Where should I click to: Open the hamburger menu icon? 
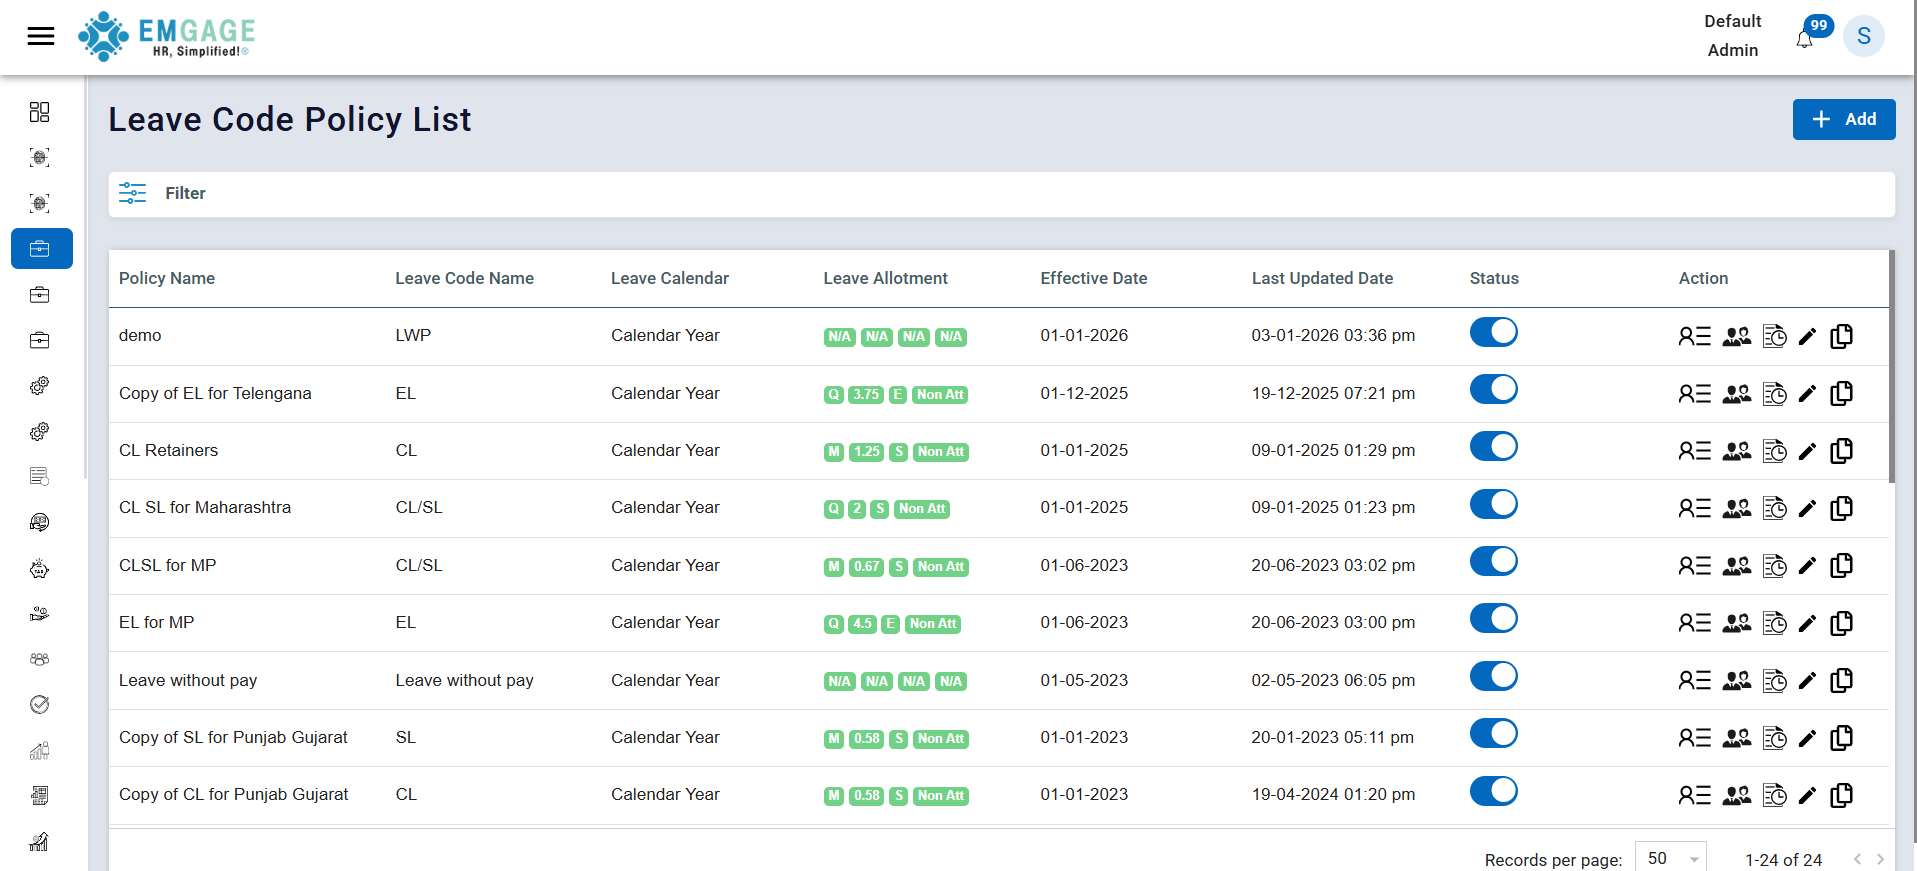click(41, 37)
